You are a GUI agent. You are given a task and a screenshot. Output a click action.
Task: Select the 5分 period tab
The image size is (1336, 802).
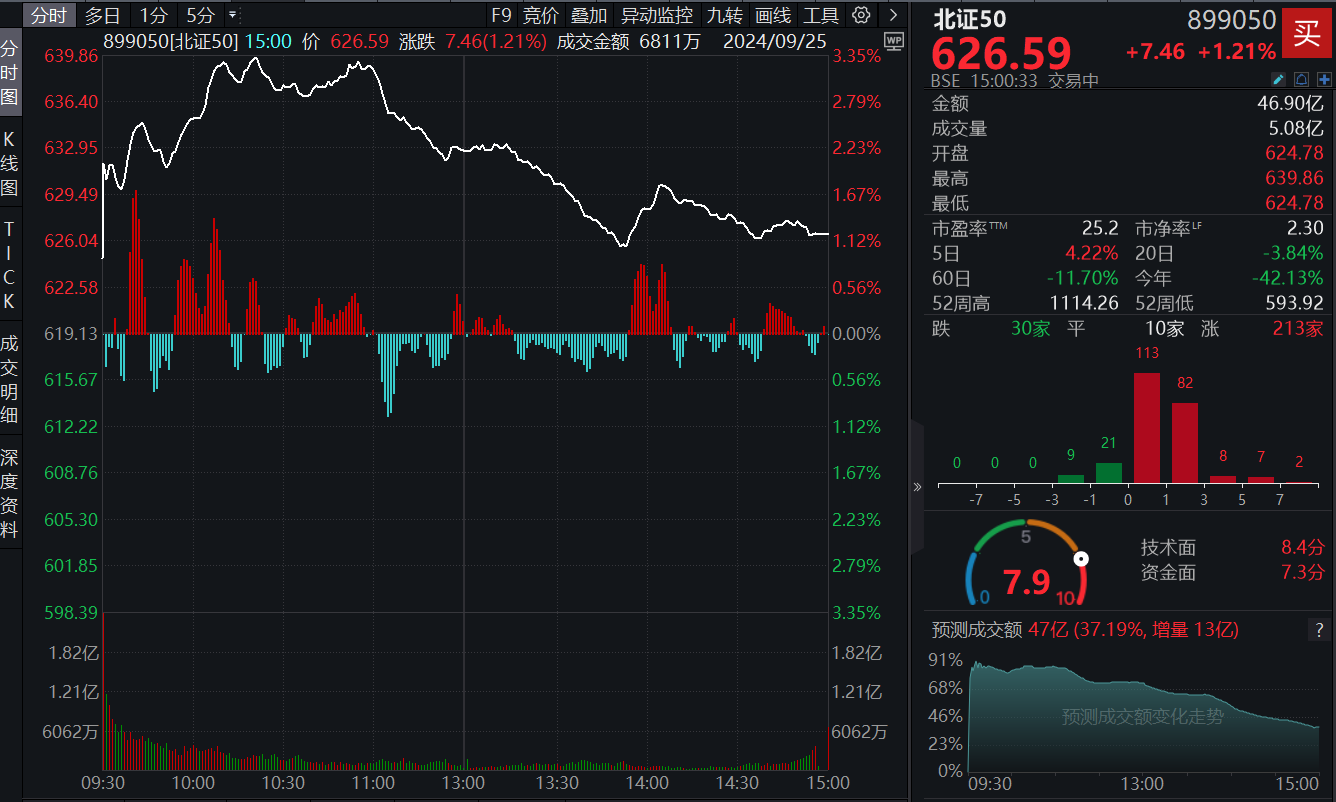pos(200,15)
